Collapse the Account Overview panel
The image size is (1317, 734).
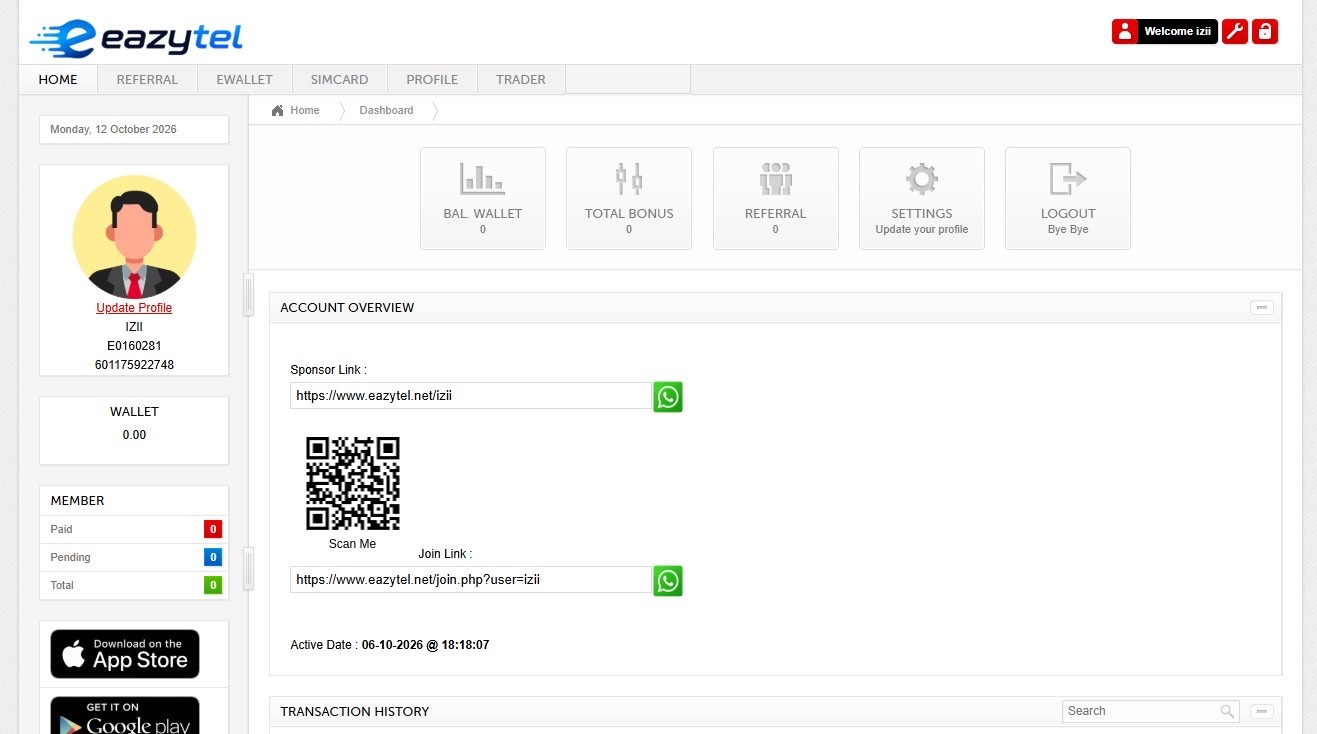[x=1262, y=308]
